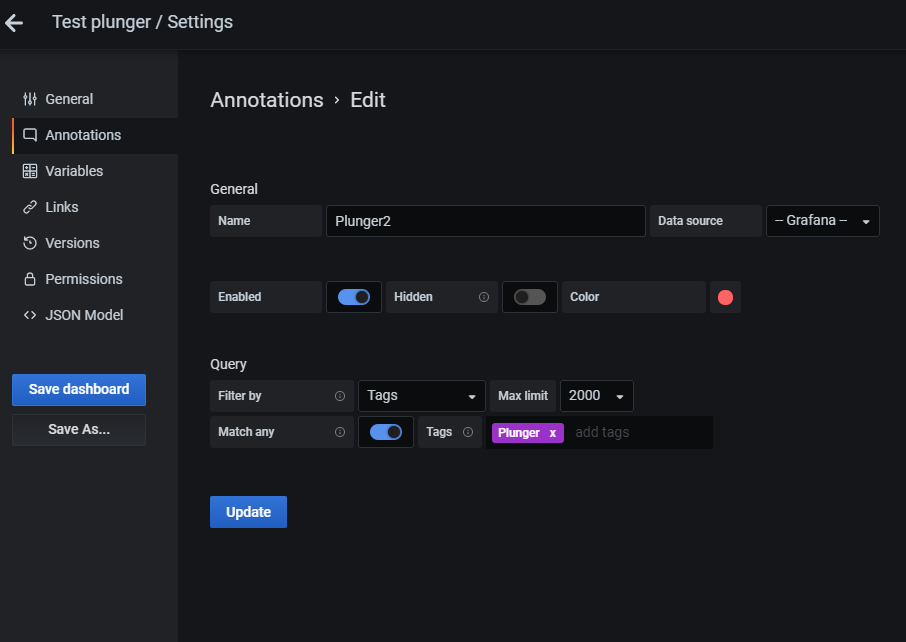The image size is (906, 642).
Task: Click the Versions history icon
Action: pyautogui.click(x=30, y=243)
